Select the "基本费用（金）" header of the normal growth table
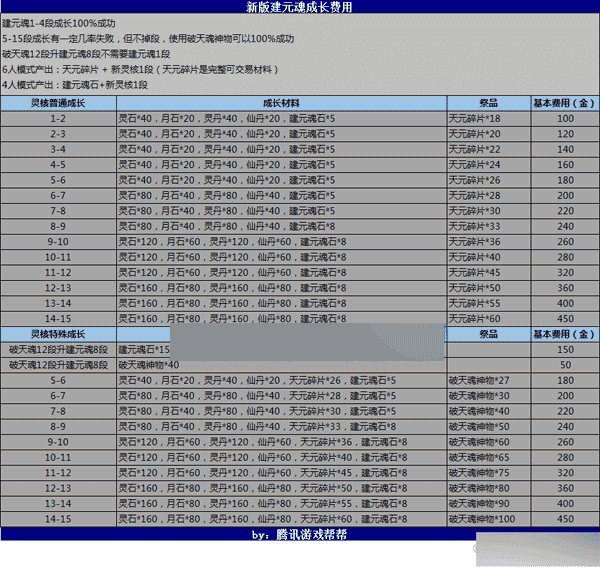 tap(565, 103)
